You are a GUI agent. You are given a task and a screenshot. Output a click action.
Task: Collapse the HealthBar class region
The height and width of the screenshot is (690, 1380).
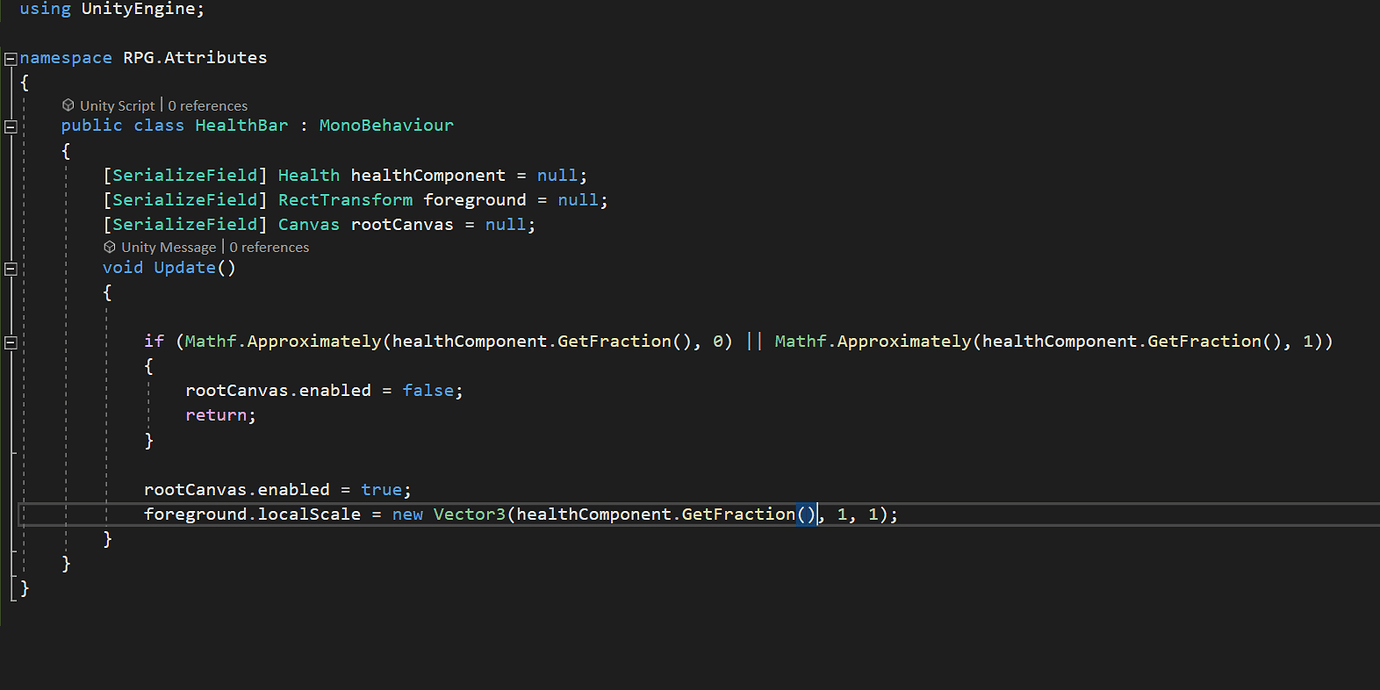(9, 125)
